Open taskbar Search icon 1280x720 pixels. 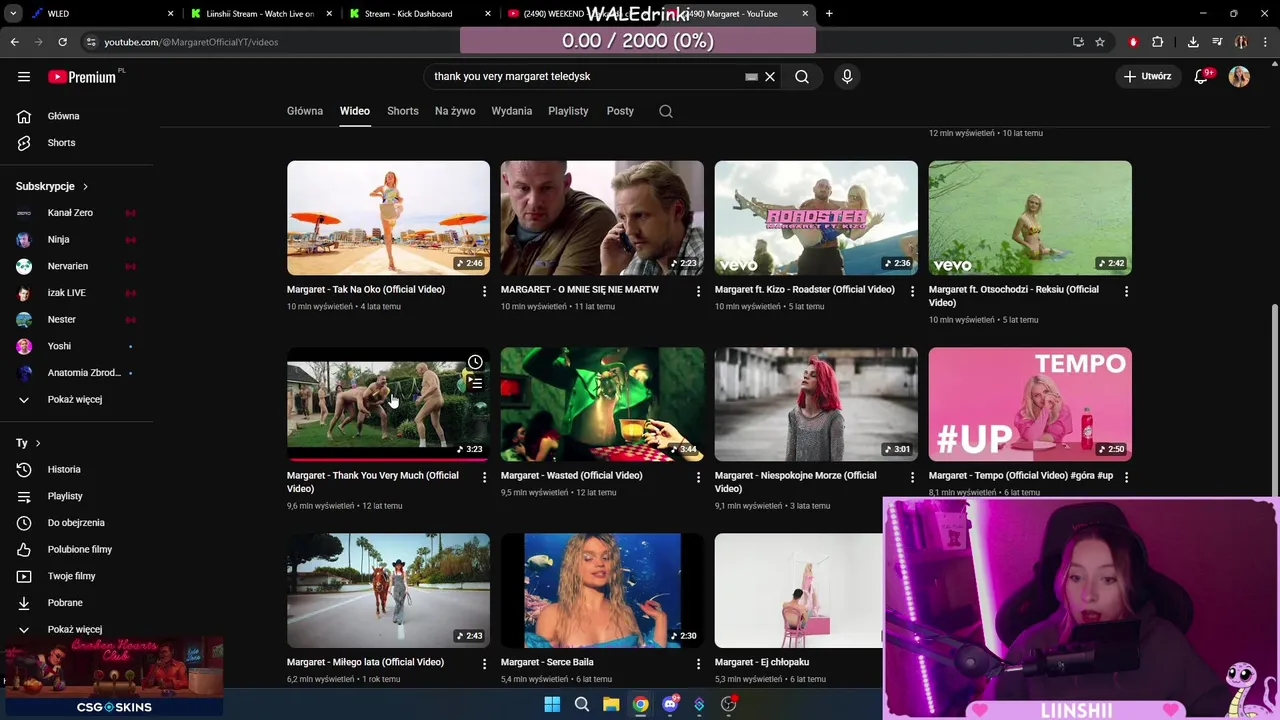tap(582, 704)
